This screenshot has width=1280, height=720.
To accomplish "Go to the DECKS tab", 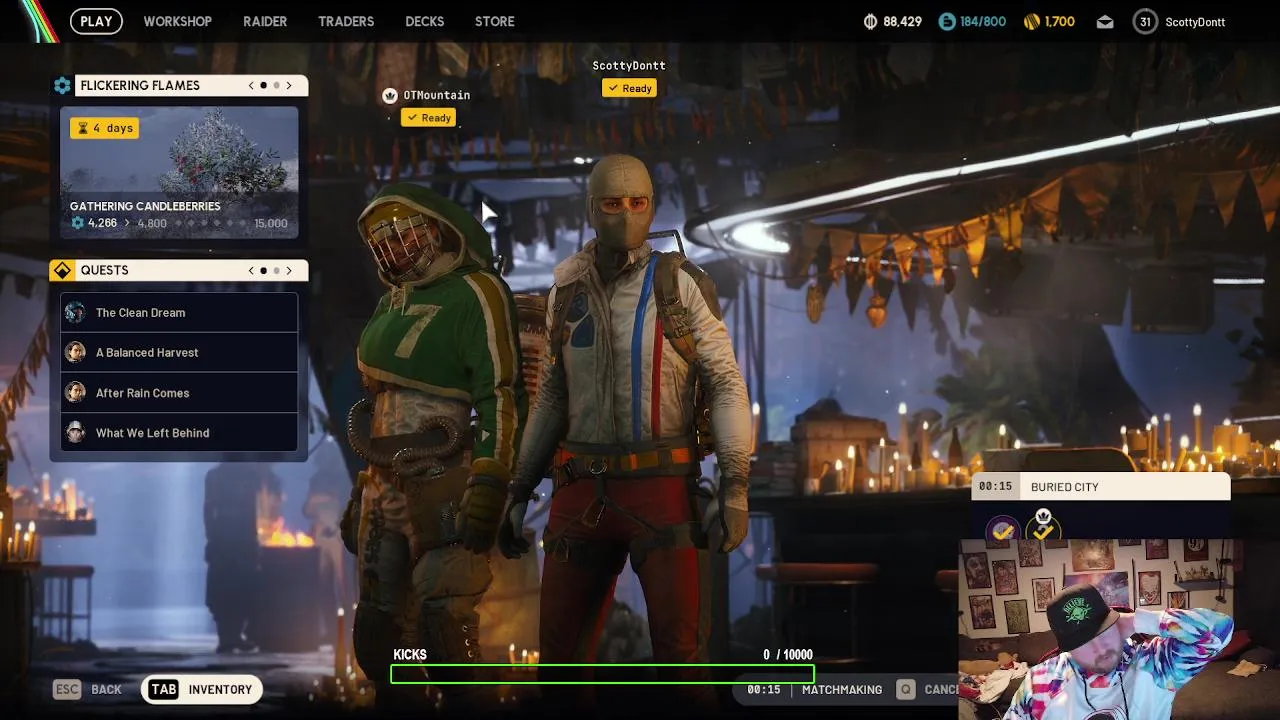I will (x=424, y=21).
